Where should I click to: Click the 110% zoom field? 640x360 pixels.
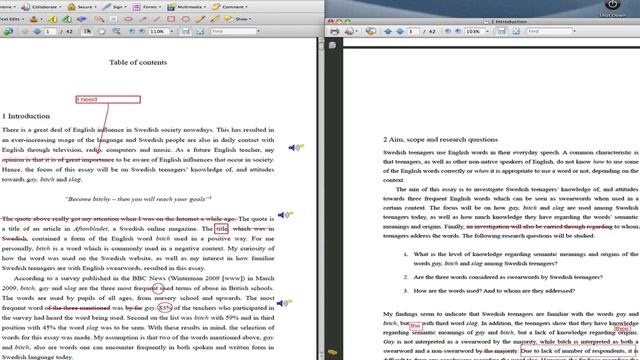(x=158, y=31)
